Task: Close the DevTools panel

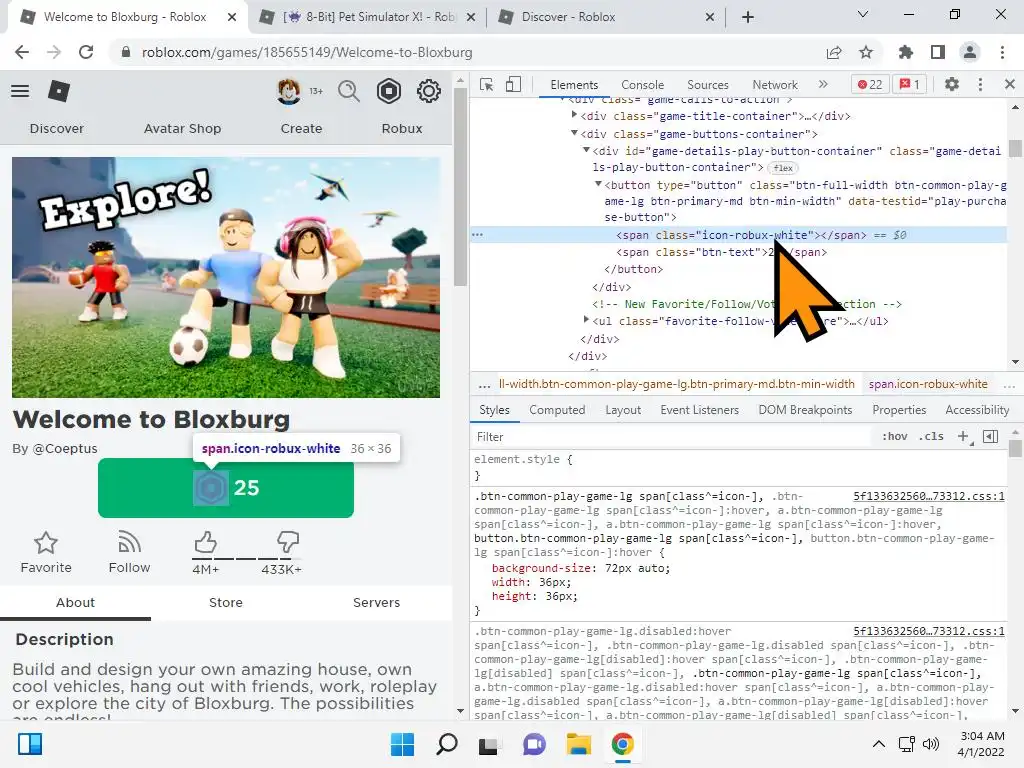Action: pyautogui.click(x=1010, y=84)
